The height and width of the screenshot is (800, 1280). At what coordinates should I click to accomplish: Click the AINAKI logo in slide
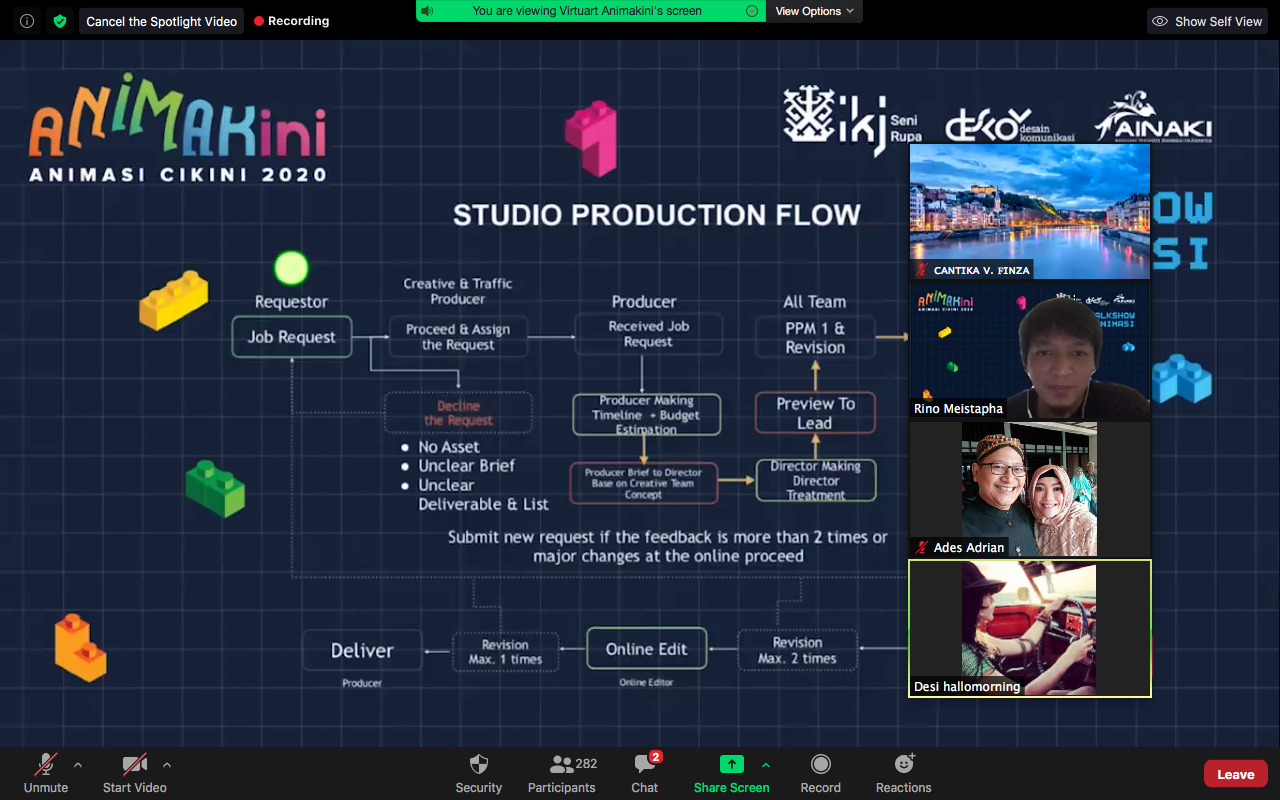click(1152, 118)
